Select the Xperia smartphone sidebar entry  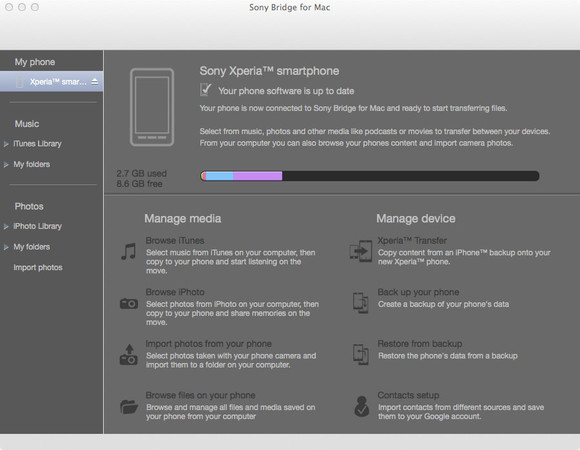[51, 81]
